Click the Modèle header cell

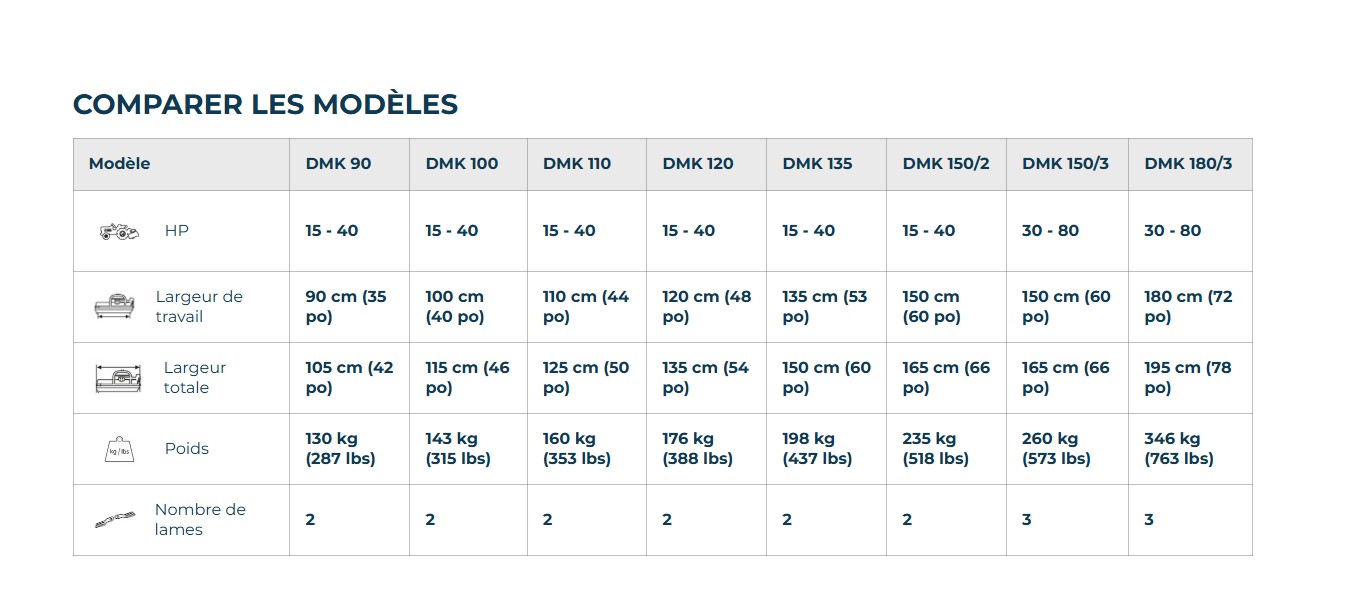(120, 164)
